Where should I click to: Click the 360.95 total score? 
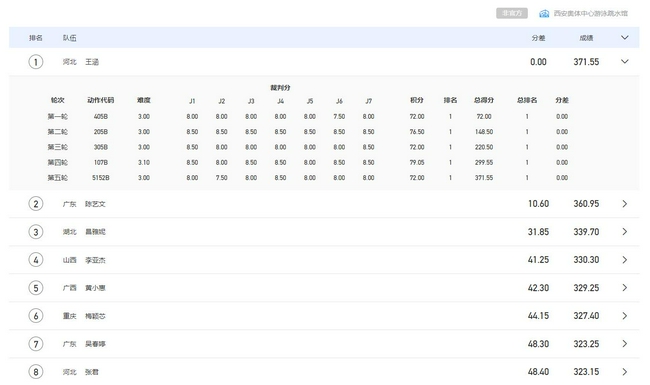pos(586,204)
